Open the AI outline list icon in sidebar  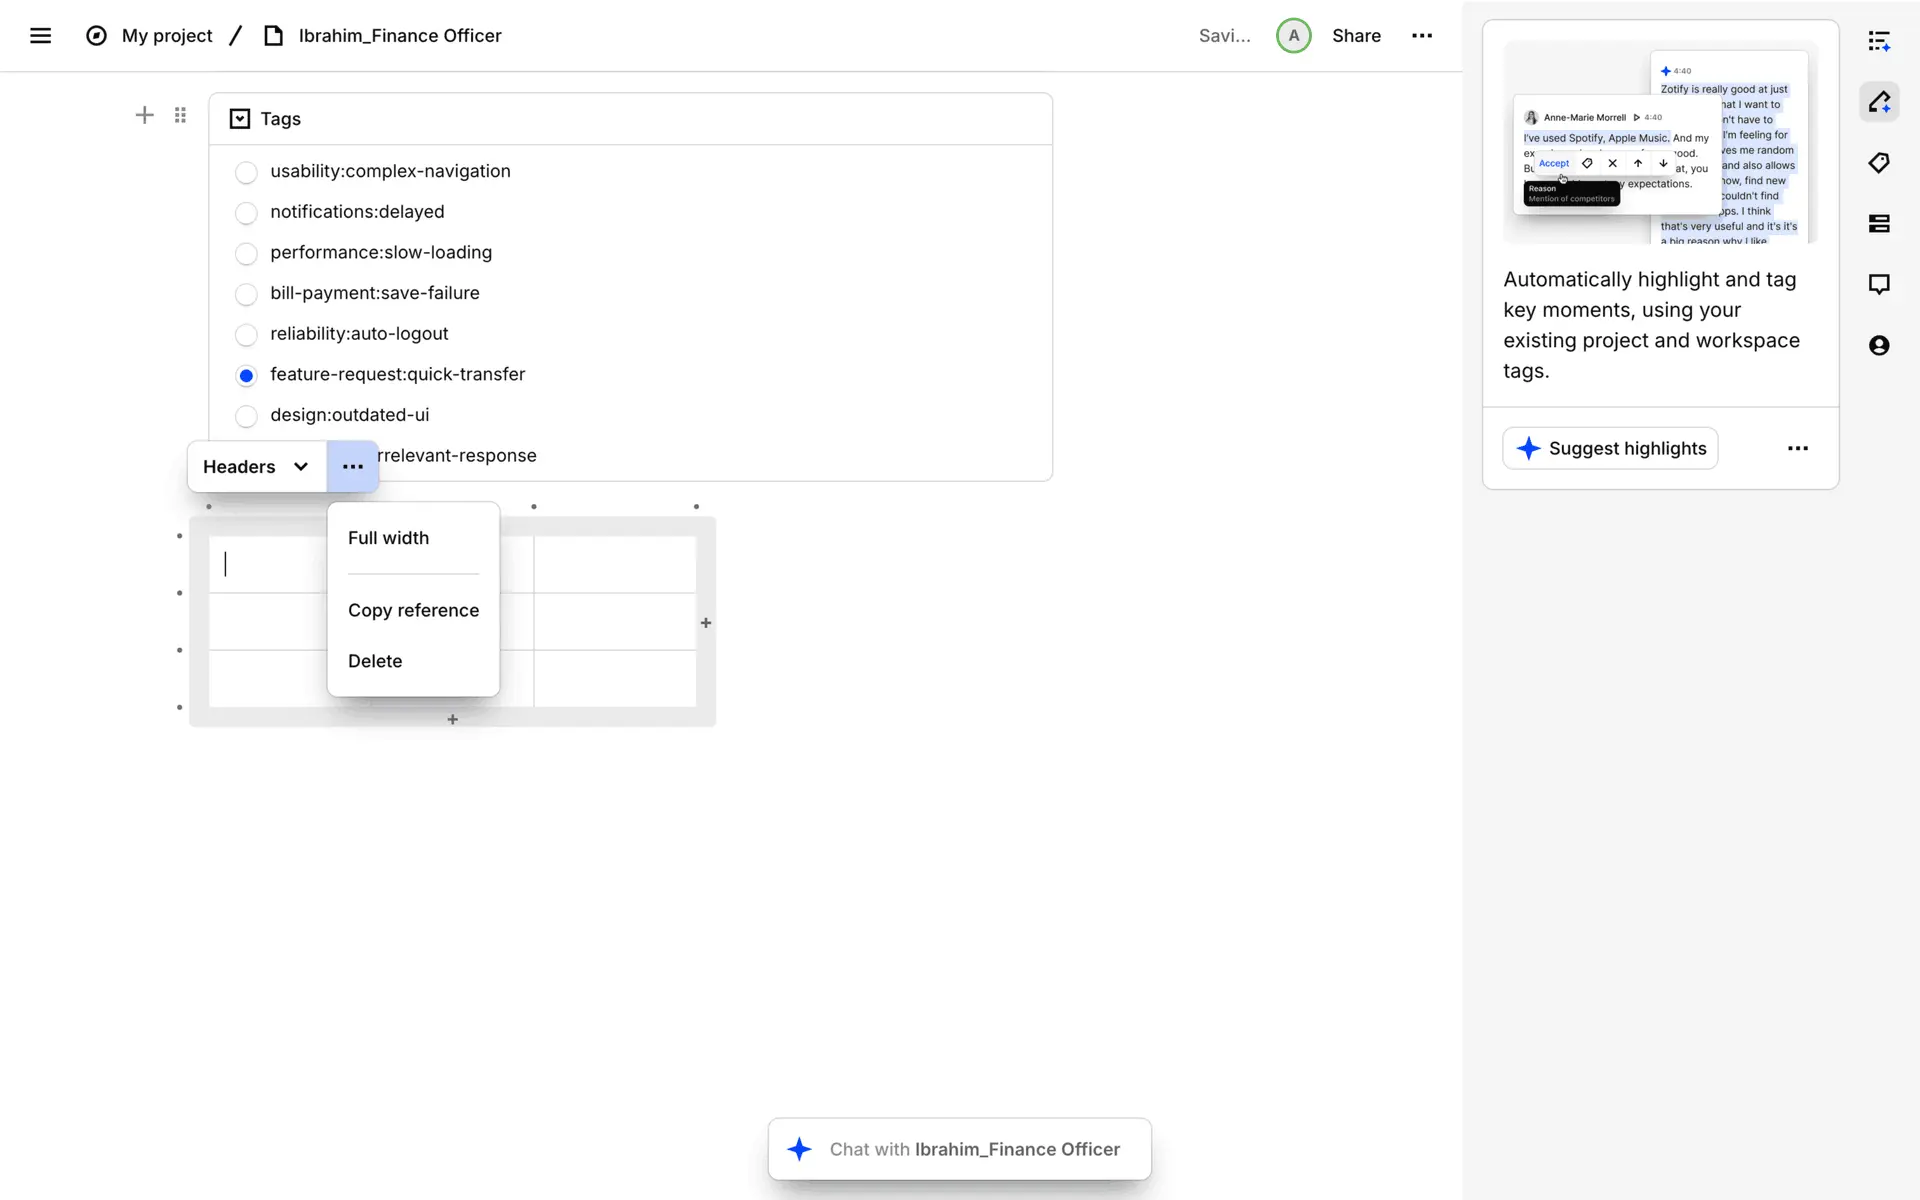1879,41
